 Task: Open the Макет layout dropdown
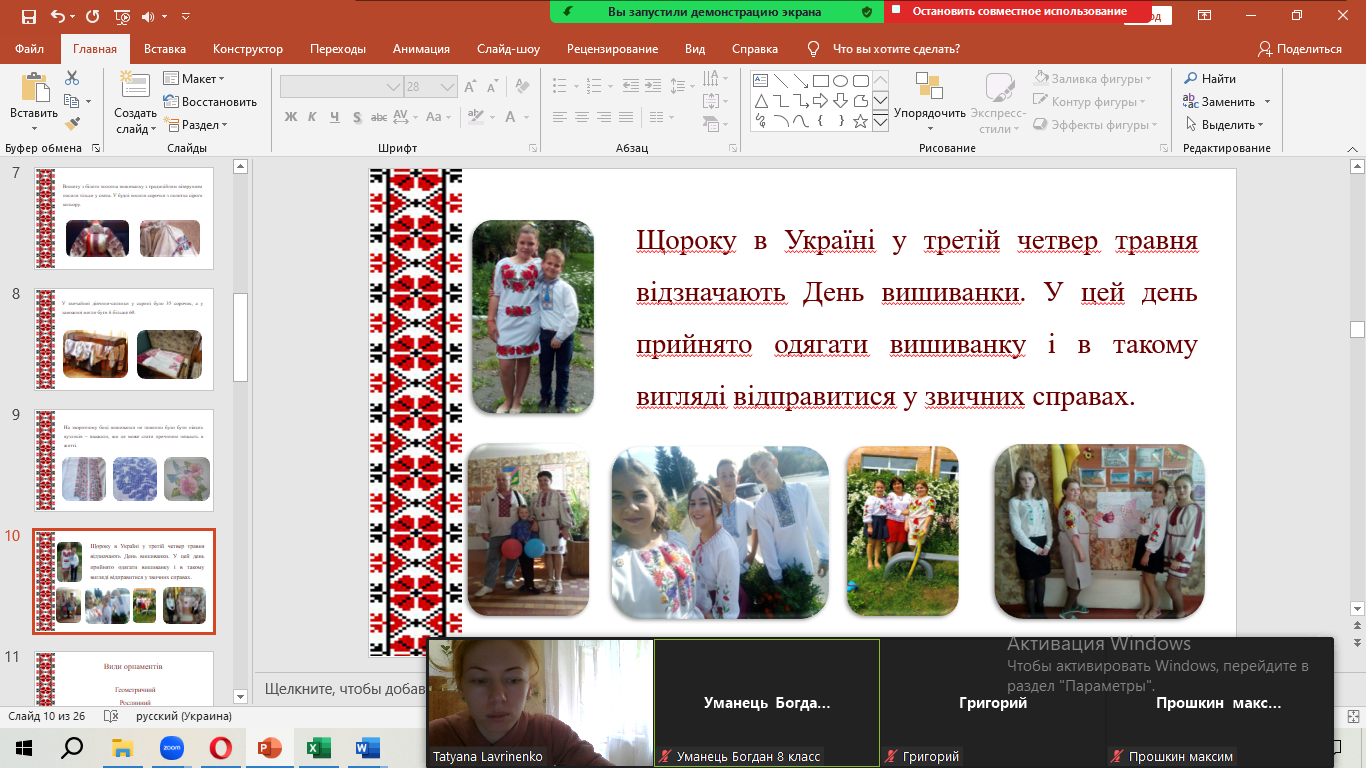[x=196, y=79]
